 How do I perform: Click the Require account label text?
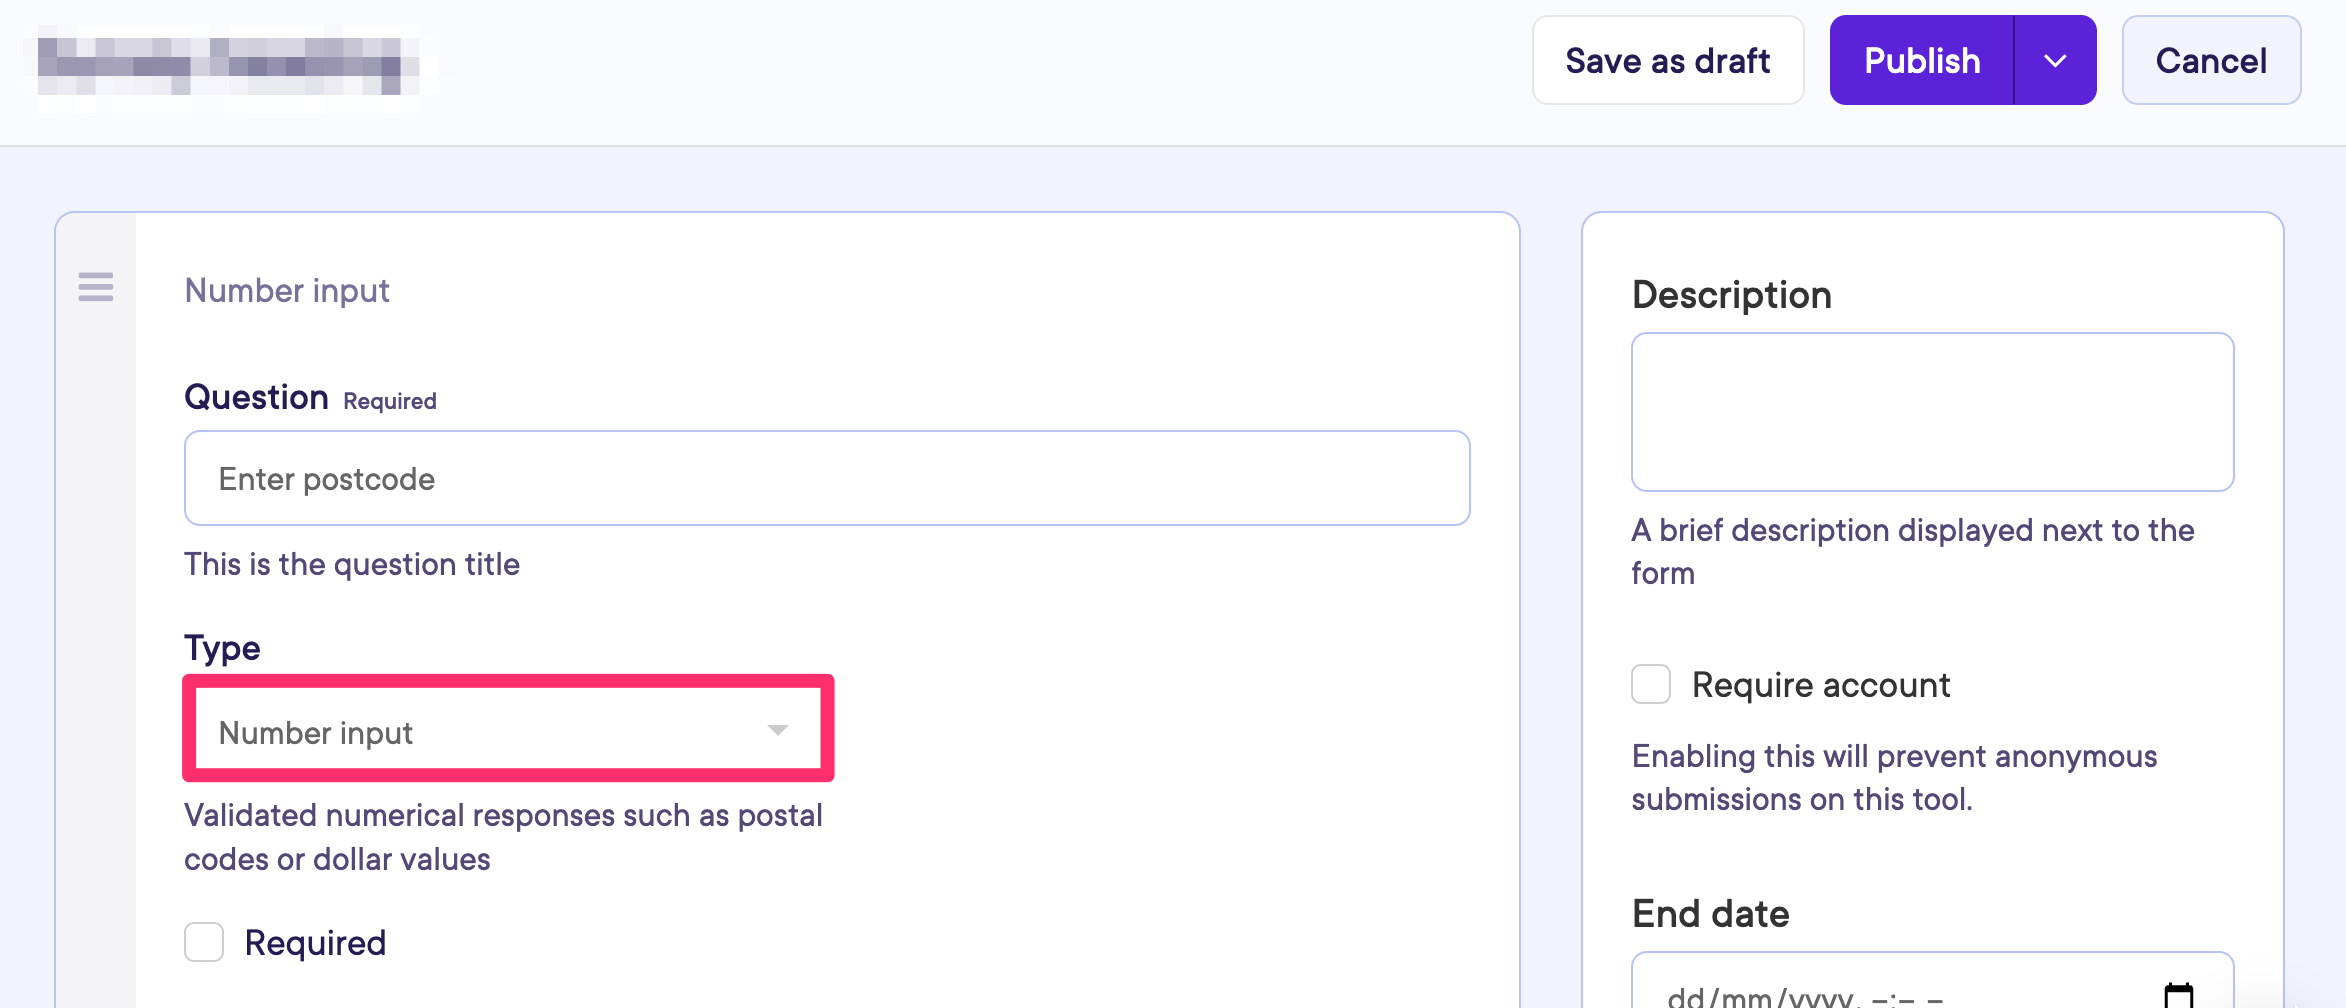(x=1820, y=685)
